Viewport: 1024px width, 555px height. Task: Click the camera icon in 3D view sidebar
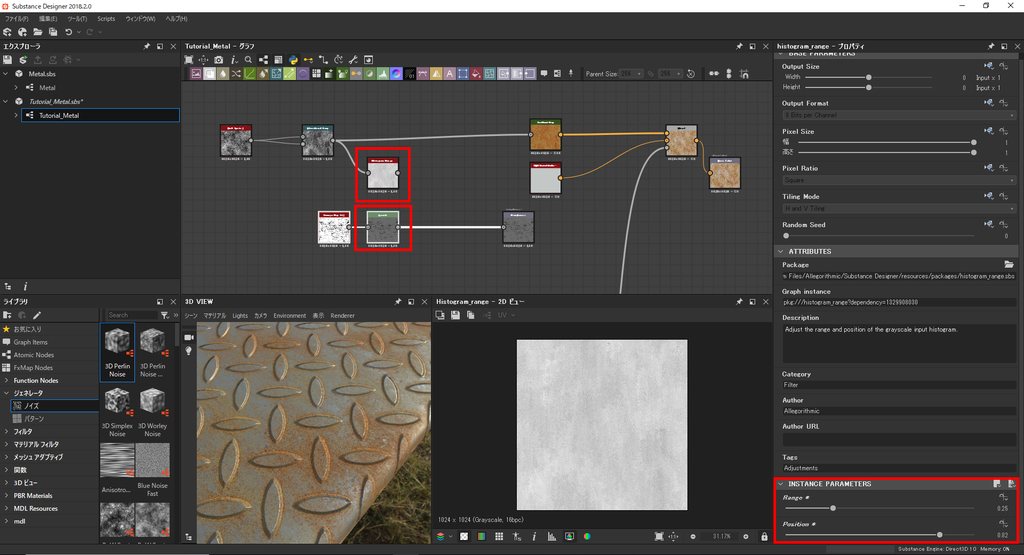click(189, 337)
